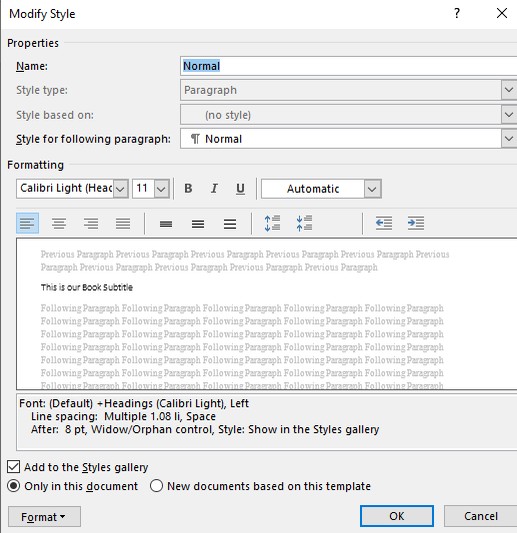Screen dimensions: 517x533
Task: Click the OK button
Action: [x=397, y=516]
